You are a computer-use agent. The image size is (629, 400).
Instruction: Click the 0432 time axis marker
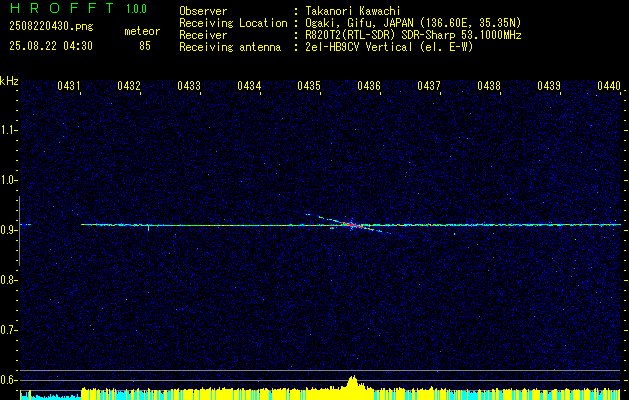pyautogui.click(x=129, y=86)
